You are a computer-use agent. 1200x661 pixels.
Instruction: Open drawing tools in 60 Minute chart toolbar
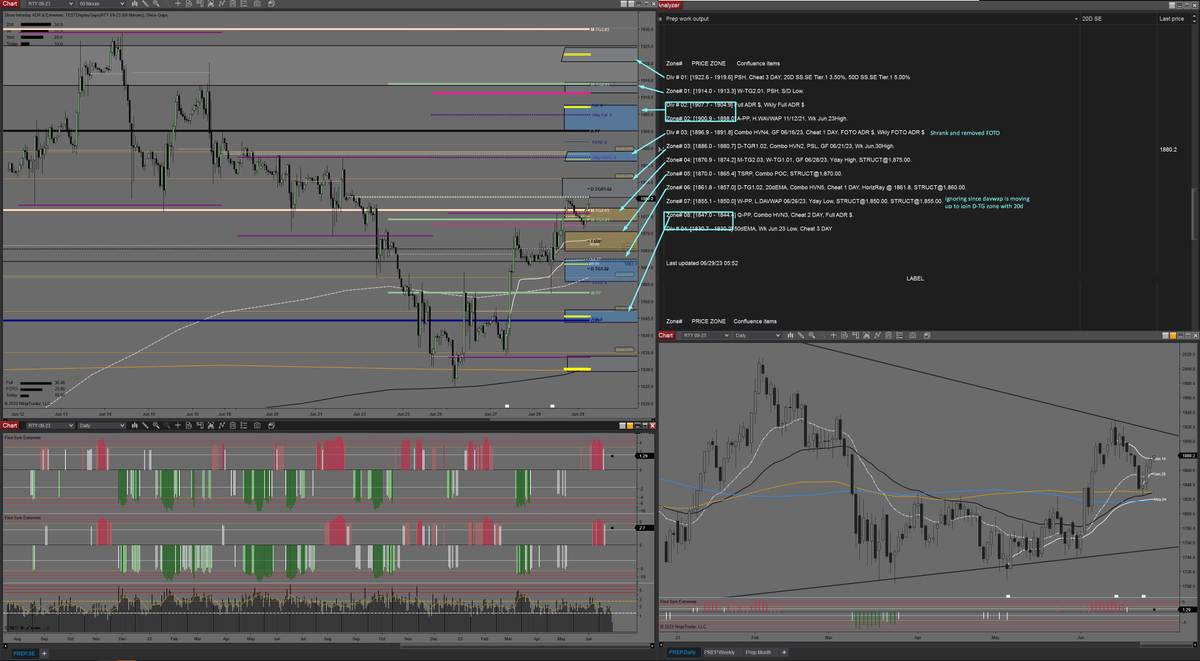[145, 6]
